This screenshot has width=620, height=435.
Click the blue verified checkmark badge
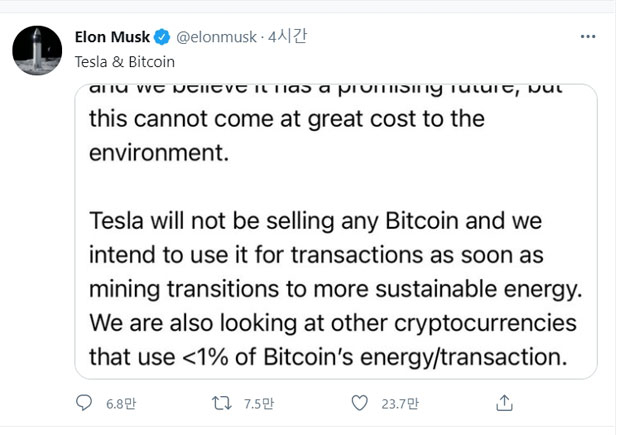[x=162, y=37]
